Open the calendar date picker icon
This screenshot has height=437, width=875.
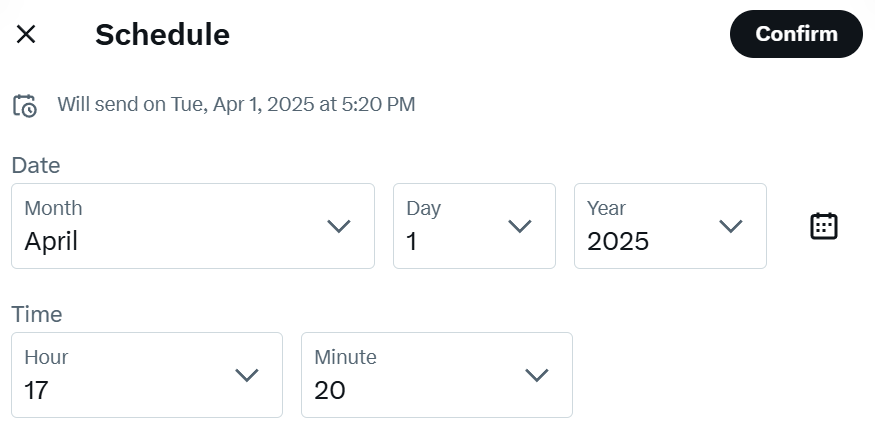823,226
